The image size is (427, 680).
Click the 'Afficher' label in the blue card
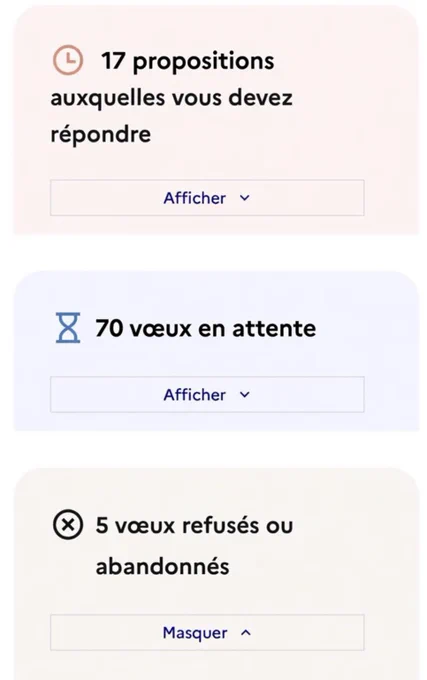click(x=195, y=395)
